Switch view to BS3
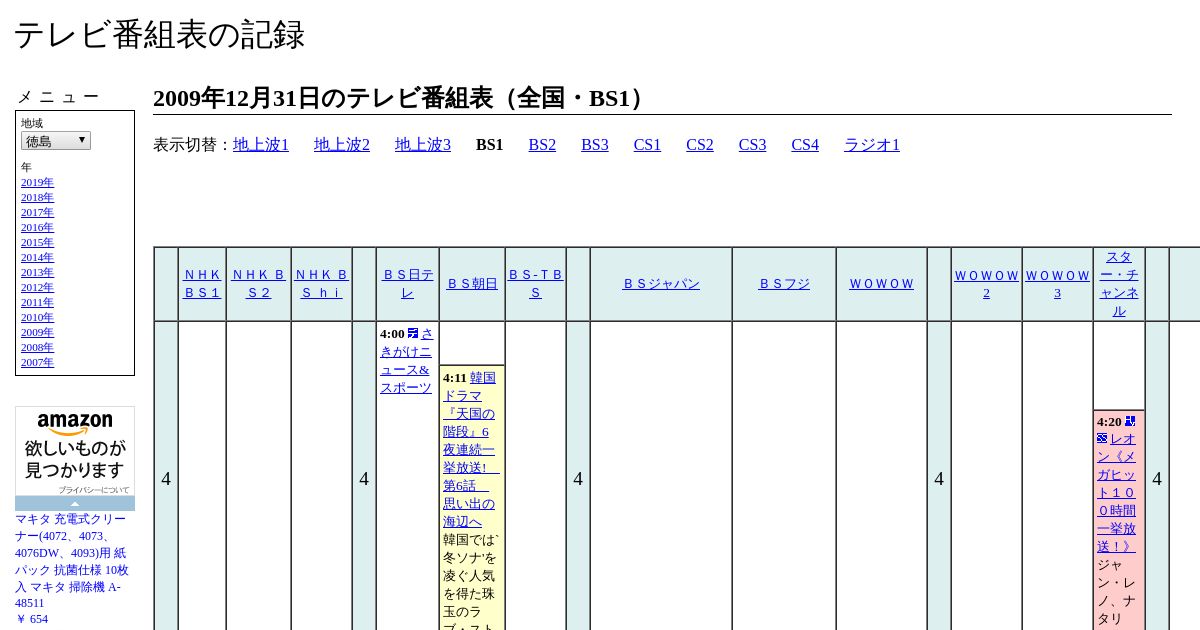 (x=595, y=145)
